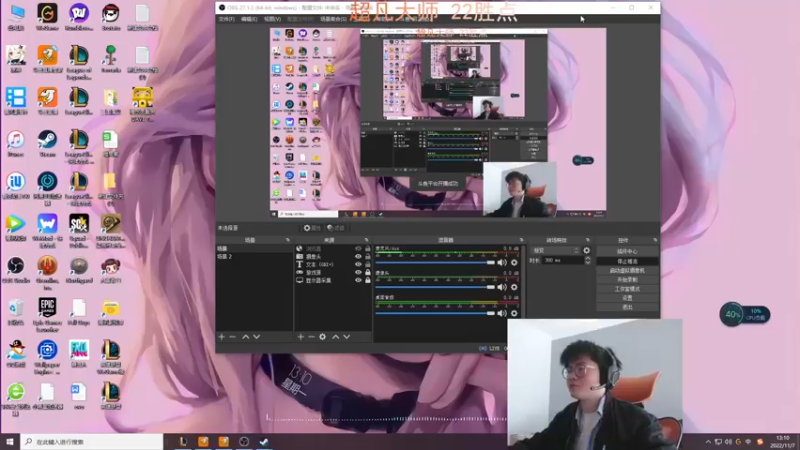Pop out the 控件 dock panel

(655, 240)
